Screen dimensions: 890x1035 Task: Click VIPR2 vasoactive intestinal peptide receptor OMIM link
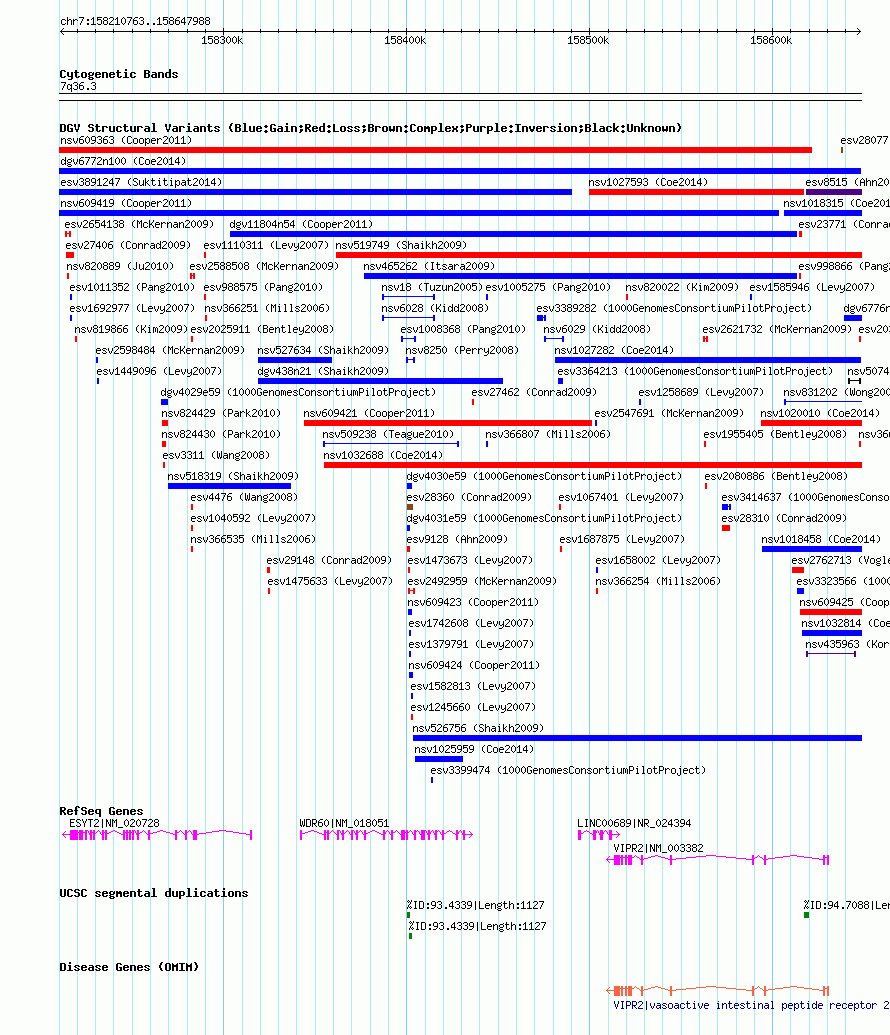pos(751,1006)
